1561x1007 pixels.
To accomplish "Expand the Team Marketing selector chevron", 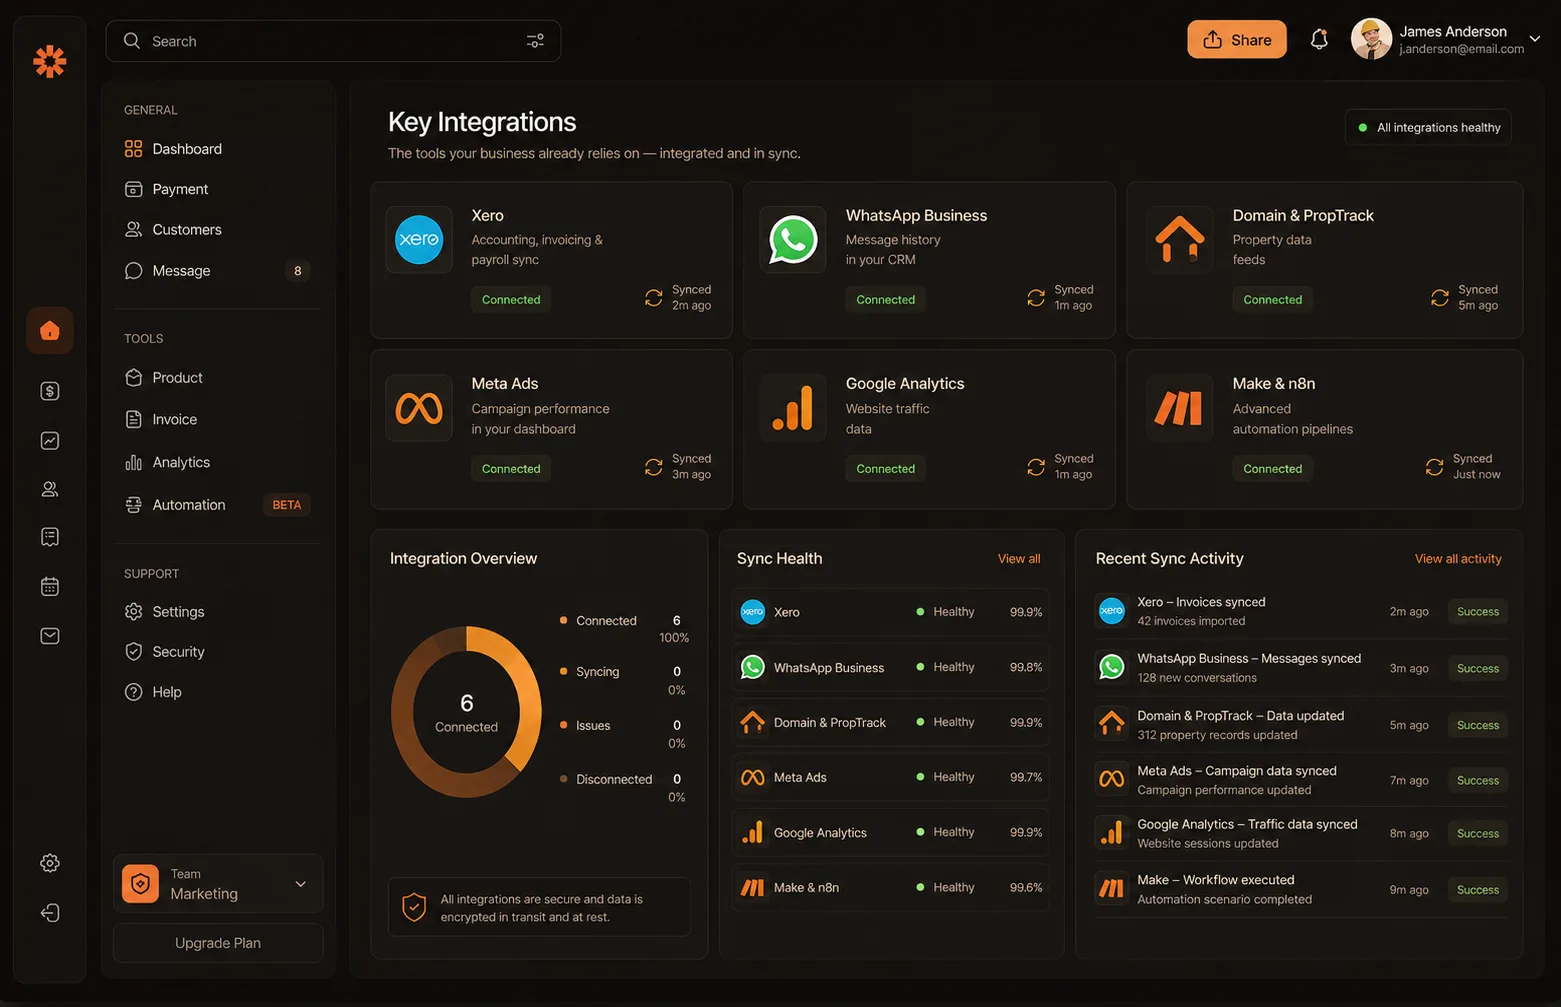I will pos(300,884).
